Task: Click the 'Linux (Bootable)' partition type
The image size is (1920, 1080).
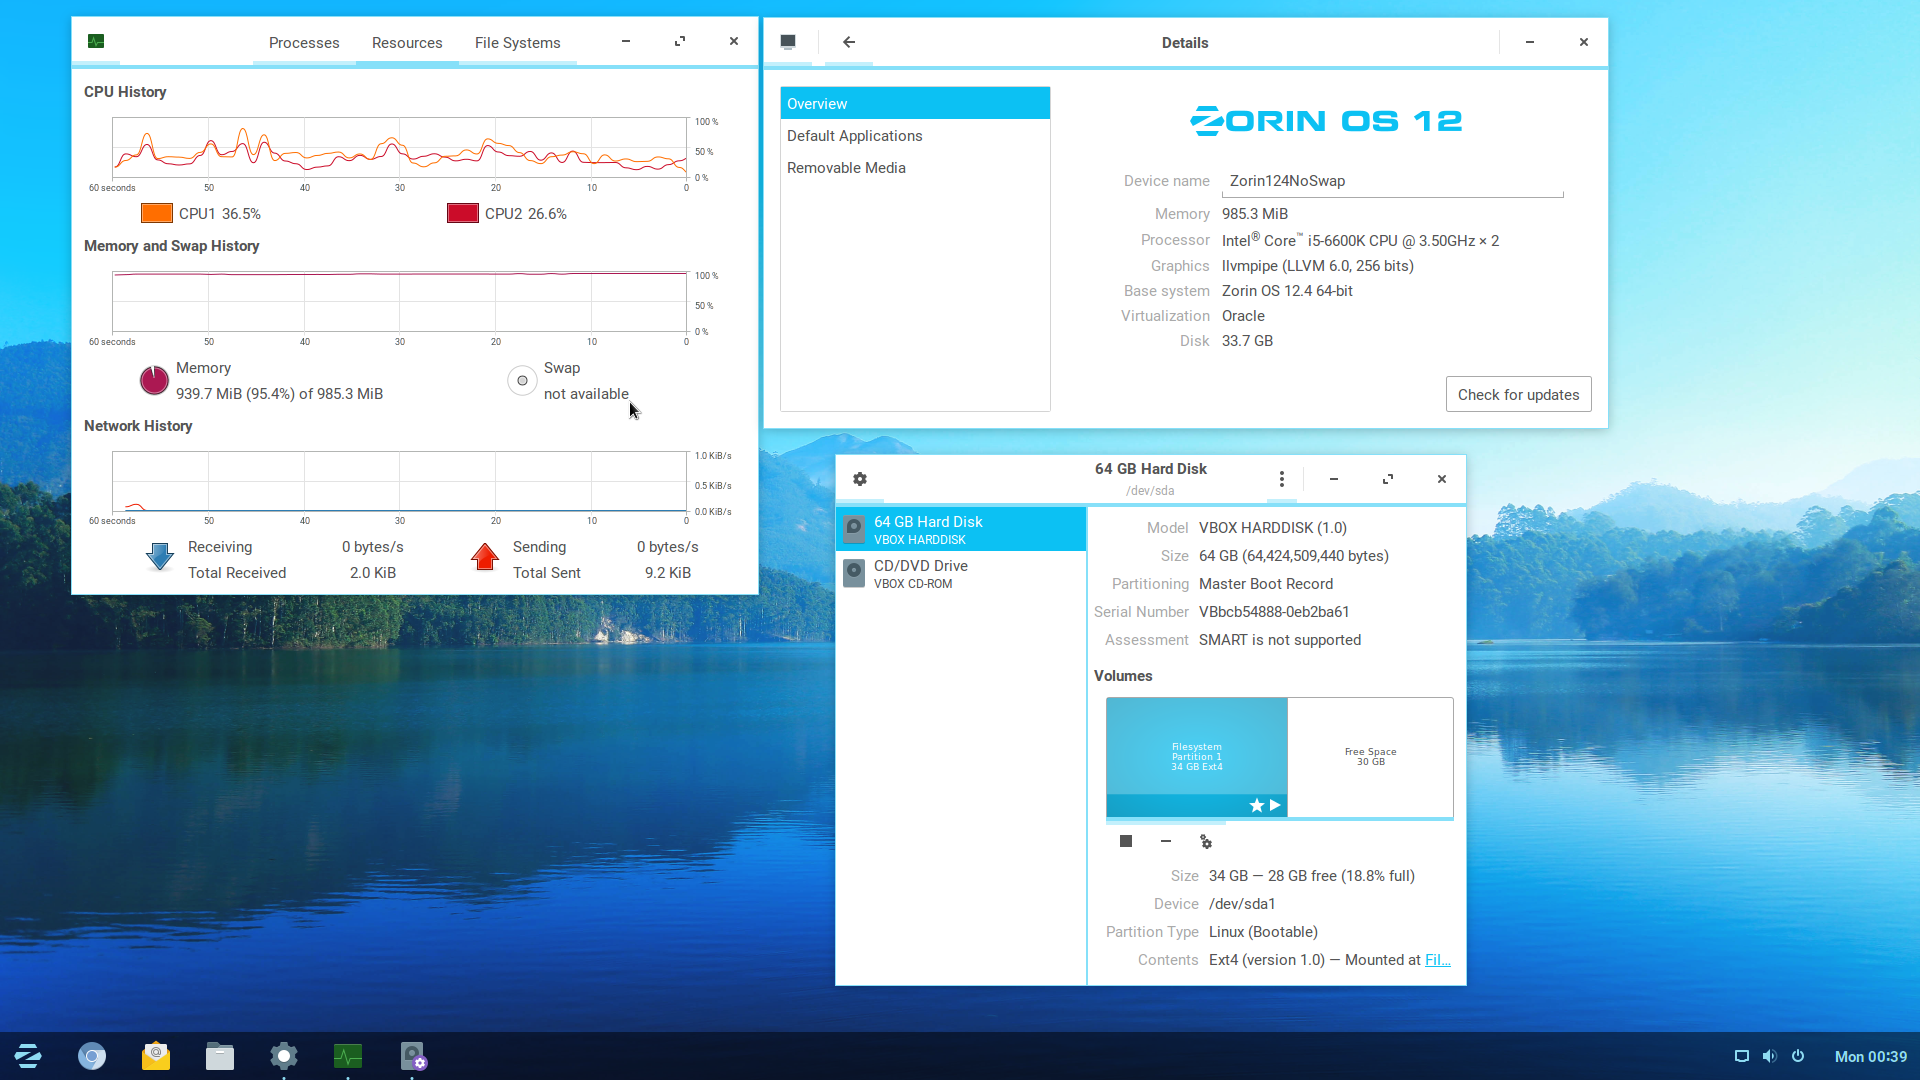Action: 1263,931
